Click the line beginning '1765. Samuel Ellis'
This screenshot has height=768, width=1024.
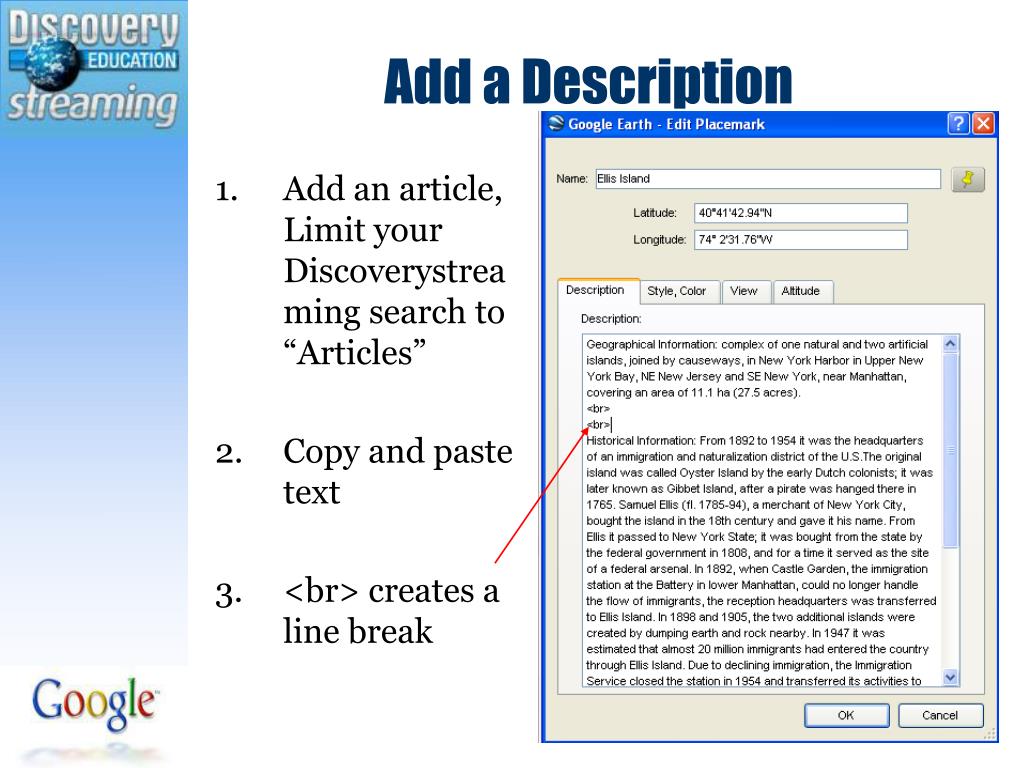pos(744,505)
